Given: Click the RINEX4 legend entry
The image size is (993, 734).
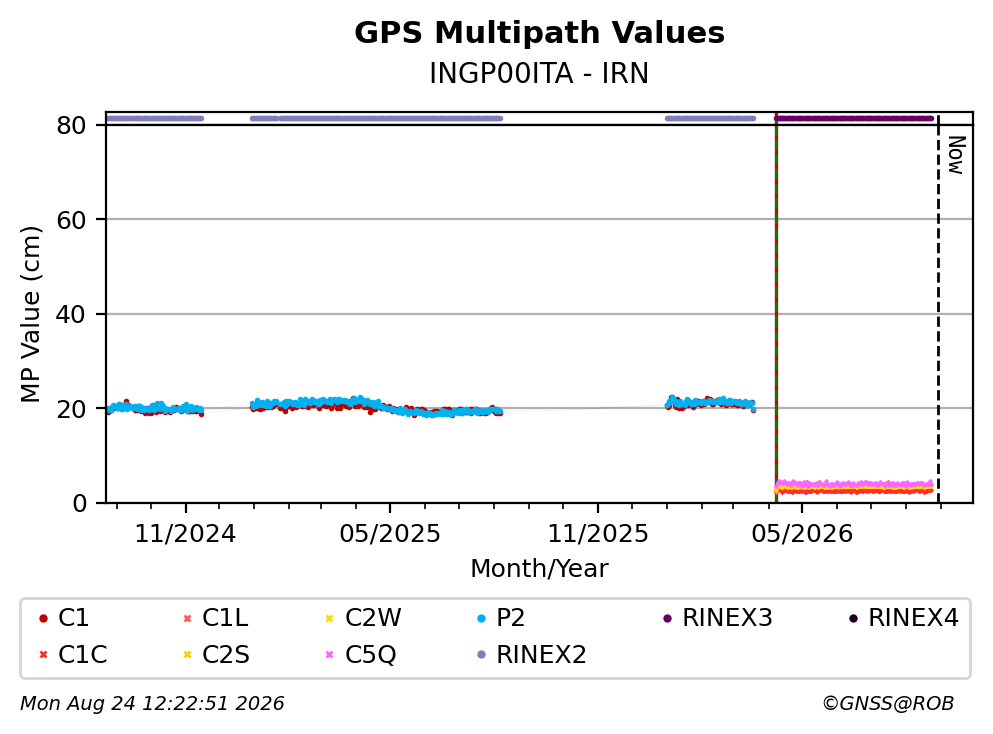Looking at the screenshot, I should click(x=904, y=618).
